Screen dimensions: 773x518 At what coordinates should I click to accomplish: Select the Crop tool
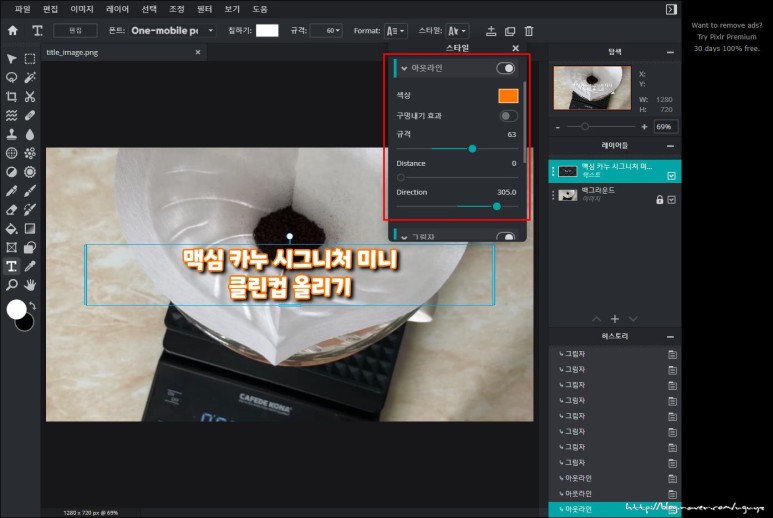pyautogui.click(x=11, y=97)
